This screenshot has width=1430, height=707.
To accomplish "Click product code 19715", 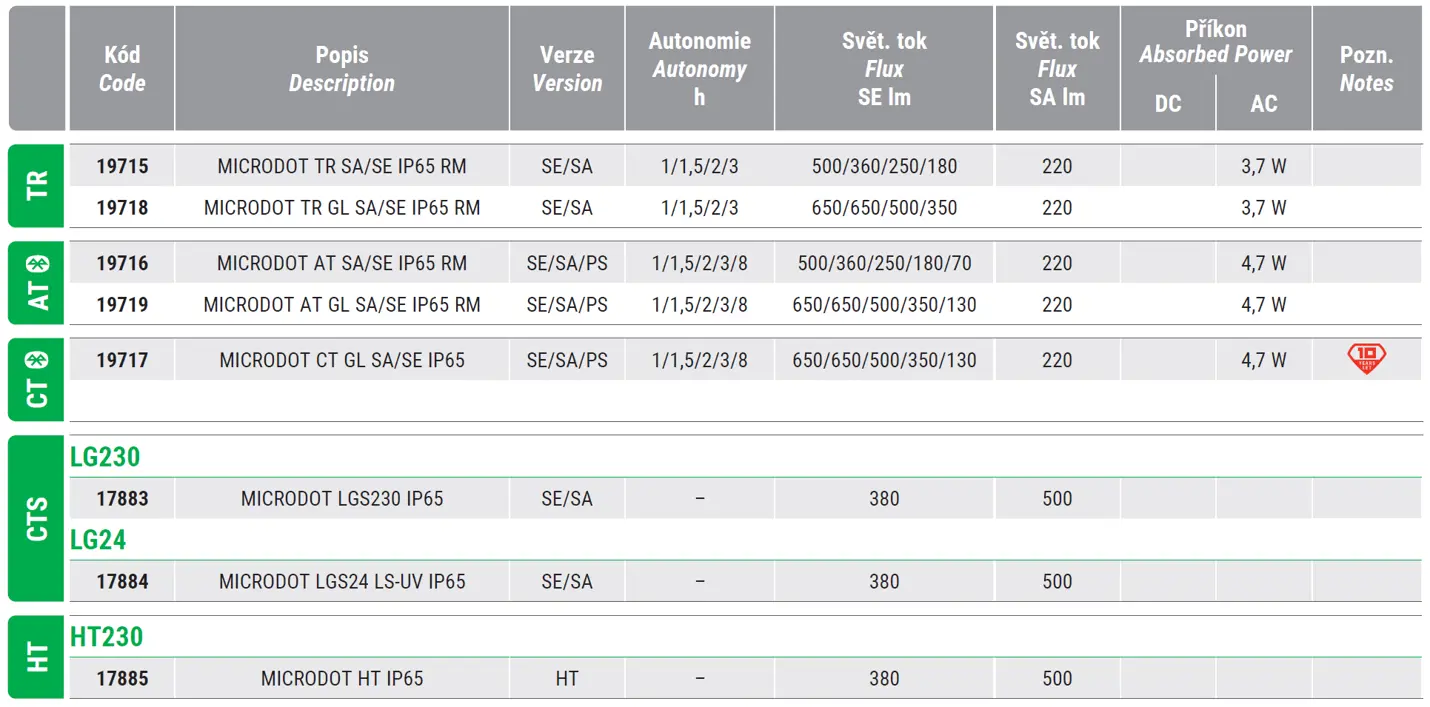I will pos(122,166).
